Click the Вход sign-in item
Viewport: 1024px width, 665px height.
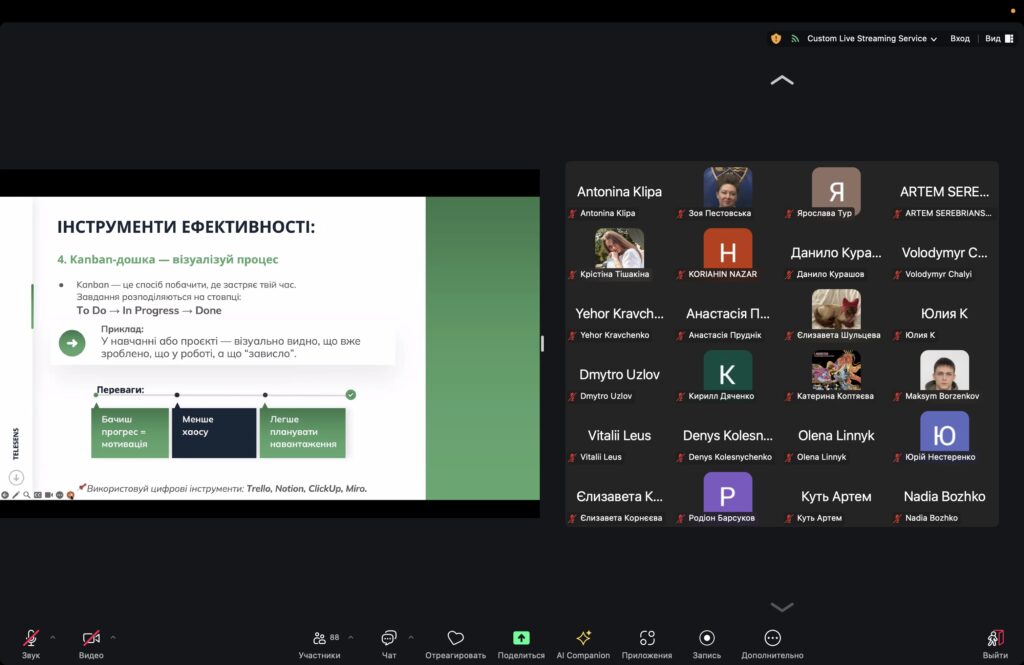pyautogui.click(x=960, y=39)
